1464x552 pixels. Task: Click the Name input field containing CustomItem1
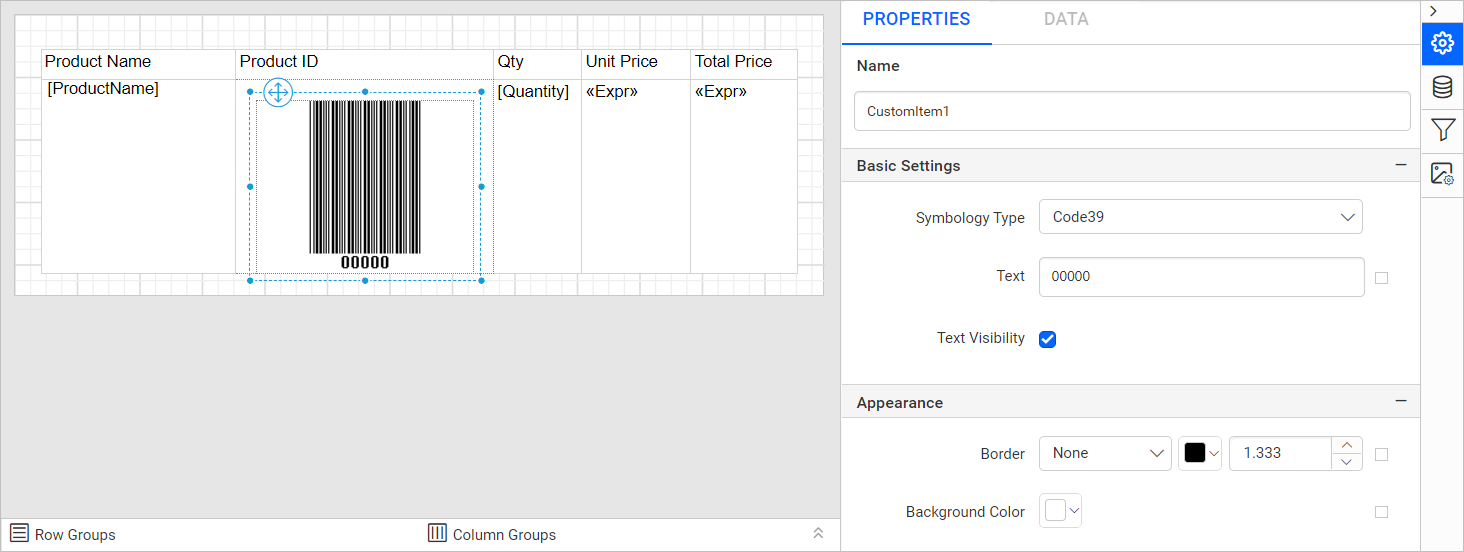[1131, 112]
